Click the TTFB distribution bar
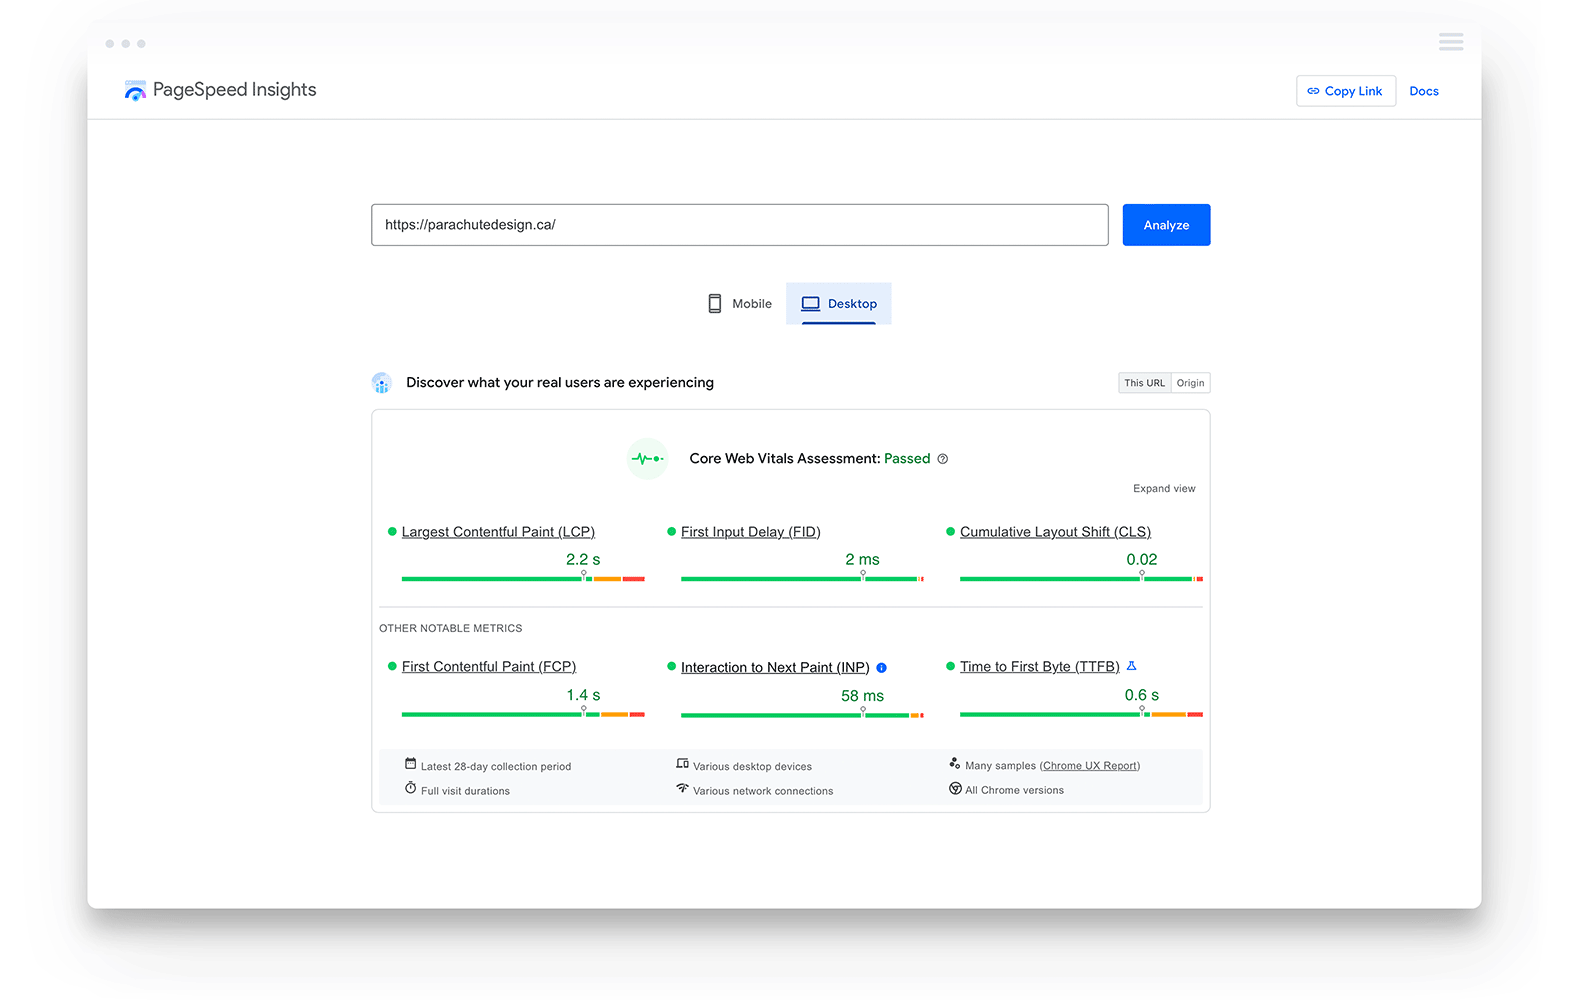The width and height of the screenshot is (1570, 1000). pyautogui.click(x=1081, y=715)
